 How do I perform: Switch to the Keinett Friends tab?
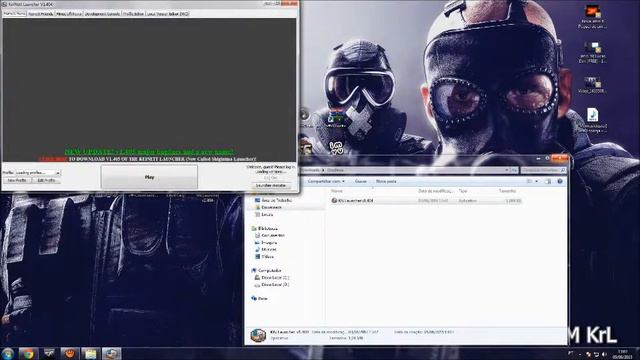[40, 14]
